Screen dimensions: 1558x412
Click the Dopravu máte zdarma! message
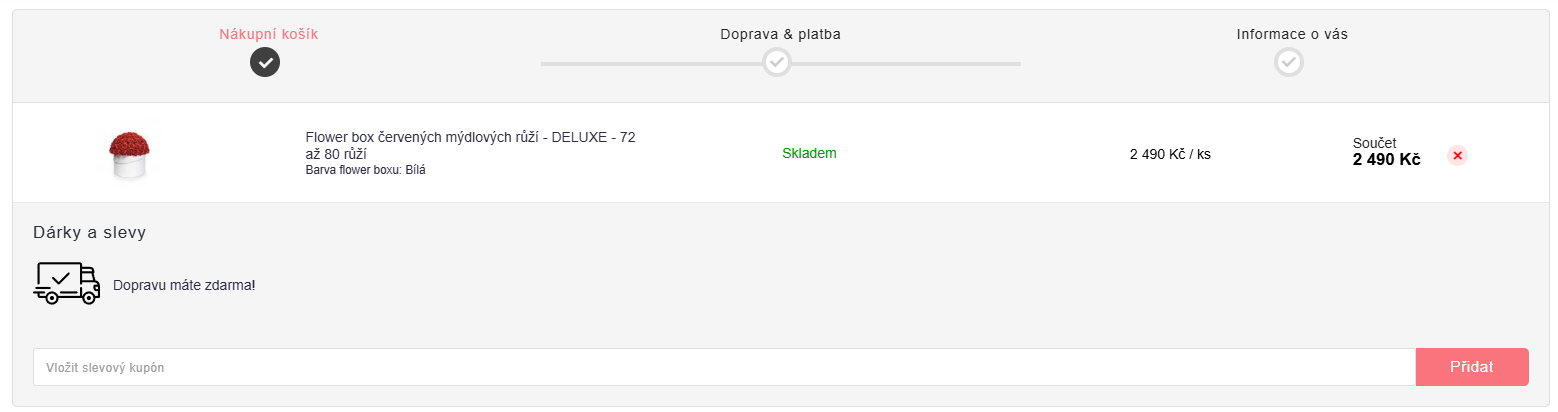coord(184,285)
